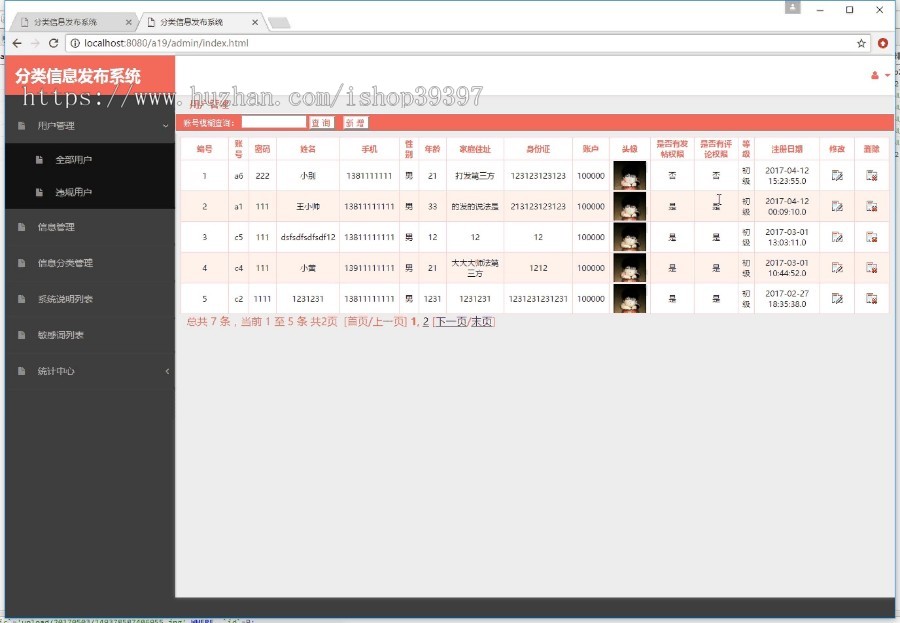Click the 身份证 column header
The width and height of the screenshot is (900, 623).
(x=538, y=149)
